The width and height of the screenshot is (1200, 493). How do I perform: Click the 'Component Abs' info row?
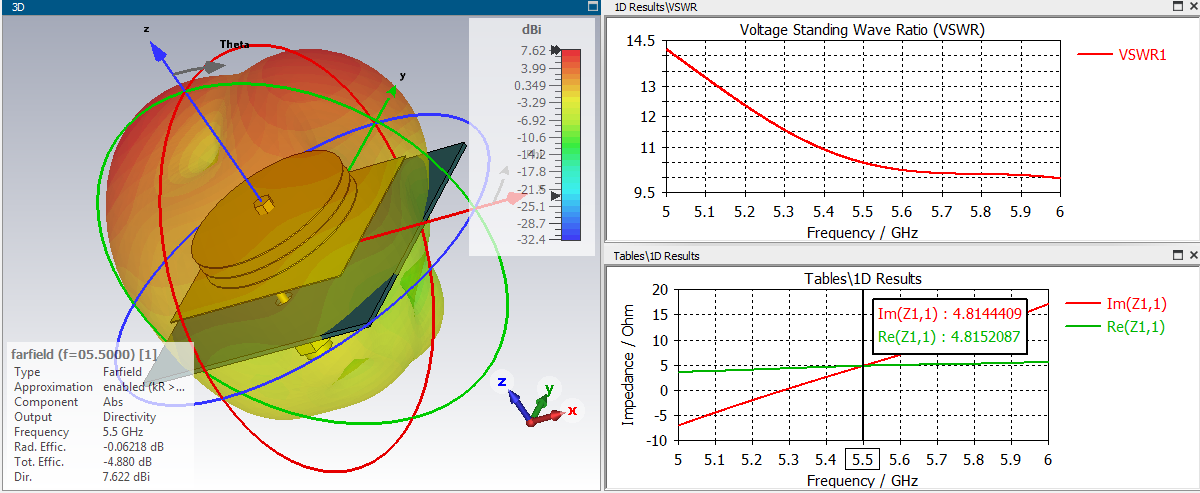(x=68, y=401)
